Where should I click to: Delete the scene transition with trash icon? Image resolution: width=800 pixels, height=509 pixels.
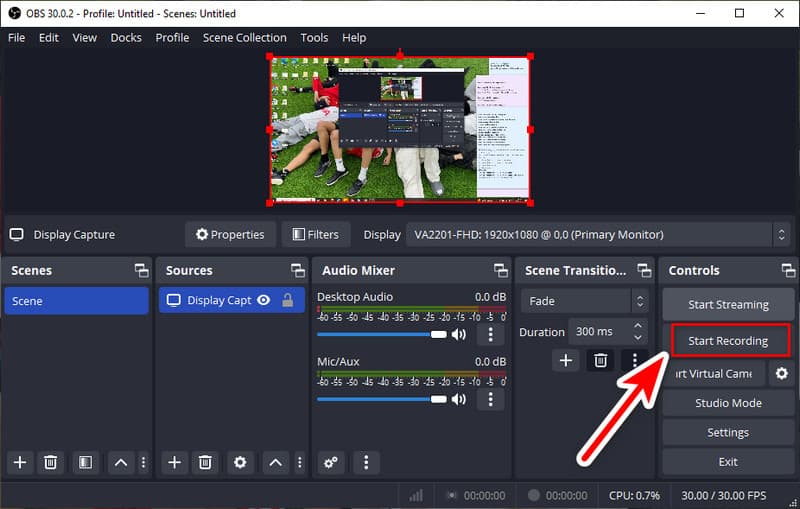(x=600, y=360)
